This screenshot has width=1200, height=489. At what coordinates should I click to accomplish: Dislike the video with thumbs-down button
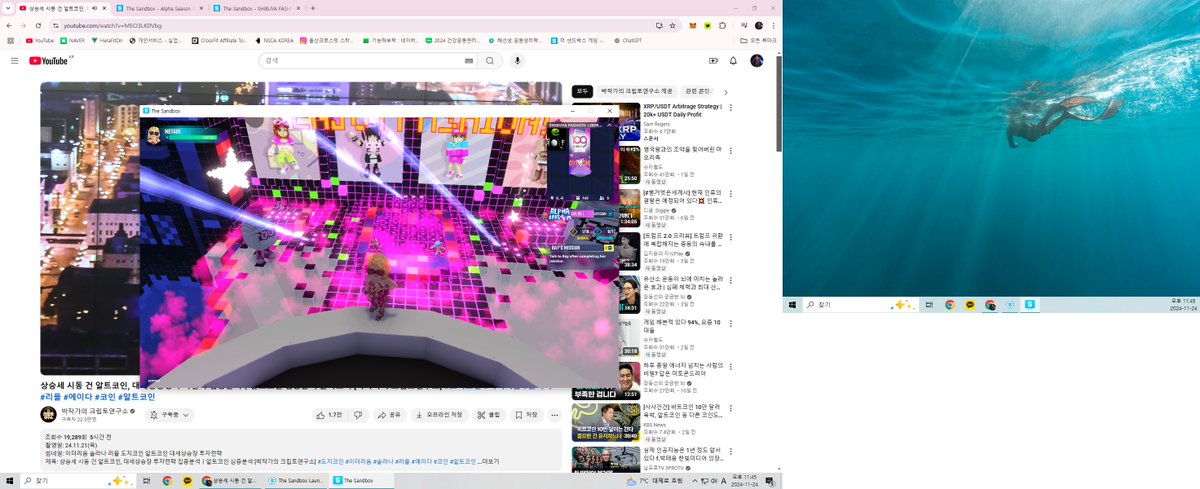(x=357, y=414)
